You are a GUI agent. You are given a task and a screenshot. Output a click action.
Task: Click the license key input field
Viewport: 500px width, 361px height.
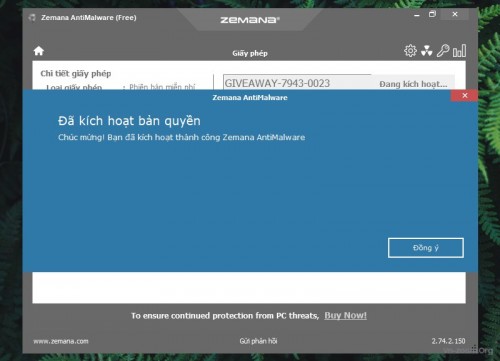[297, 82]
